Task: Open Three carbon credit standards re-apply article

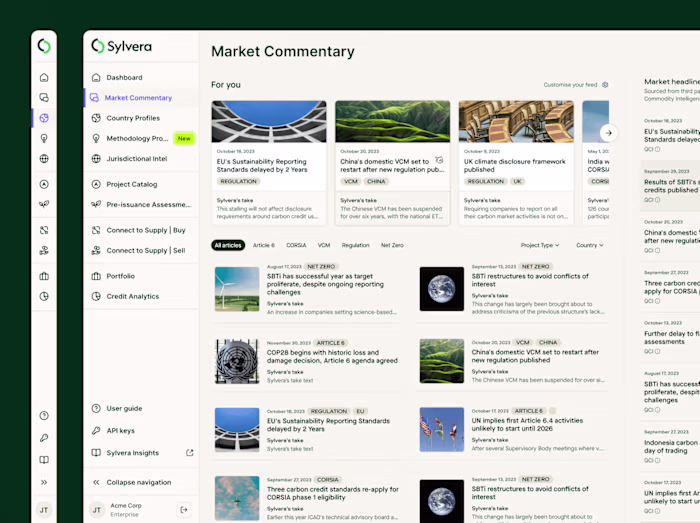Action: click(x=307, y=498)
